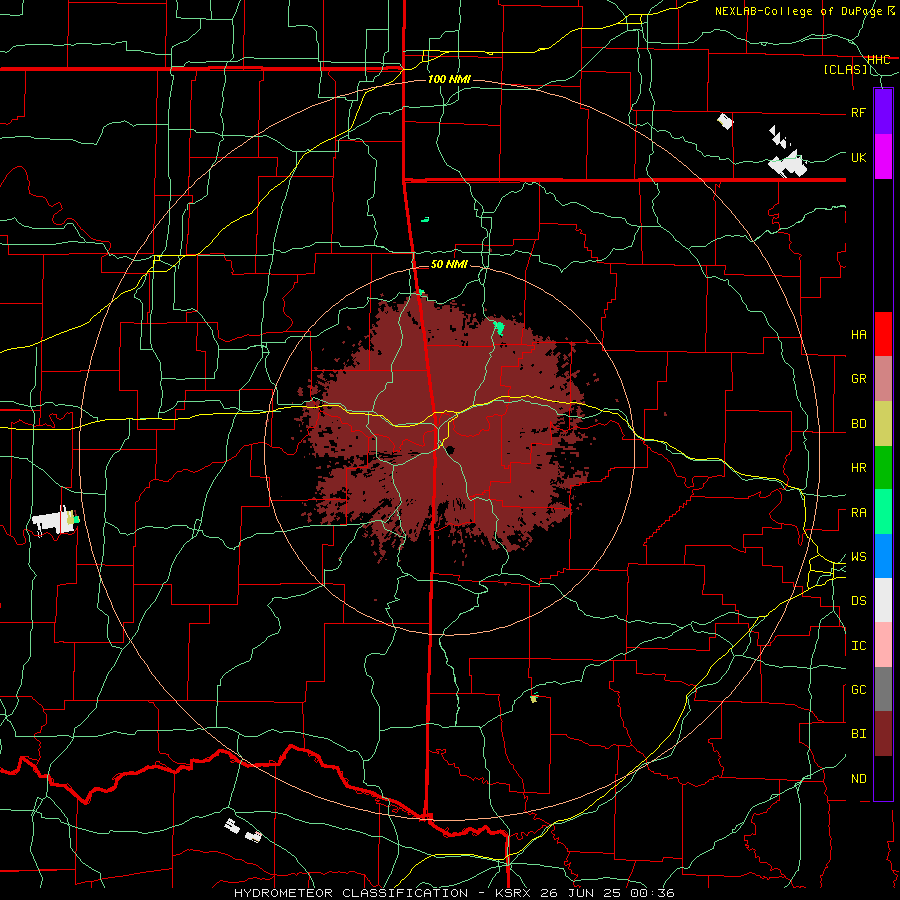The height and width of the screenshot is (900, 900).
Task: Click the DS white legend swatch
Action: [x=883, y=600]
